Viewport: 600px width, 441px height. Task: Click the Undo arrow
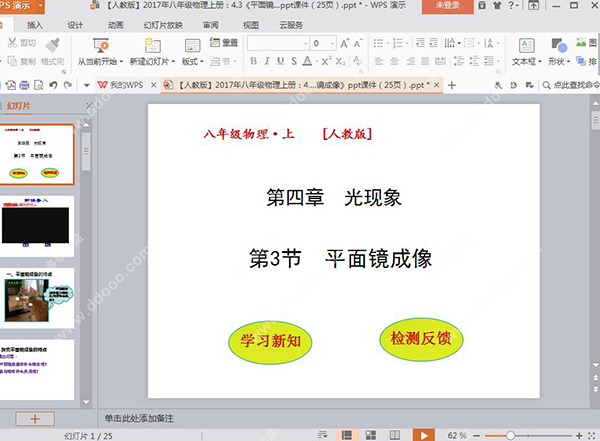pos(53,85)
